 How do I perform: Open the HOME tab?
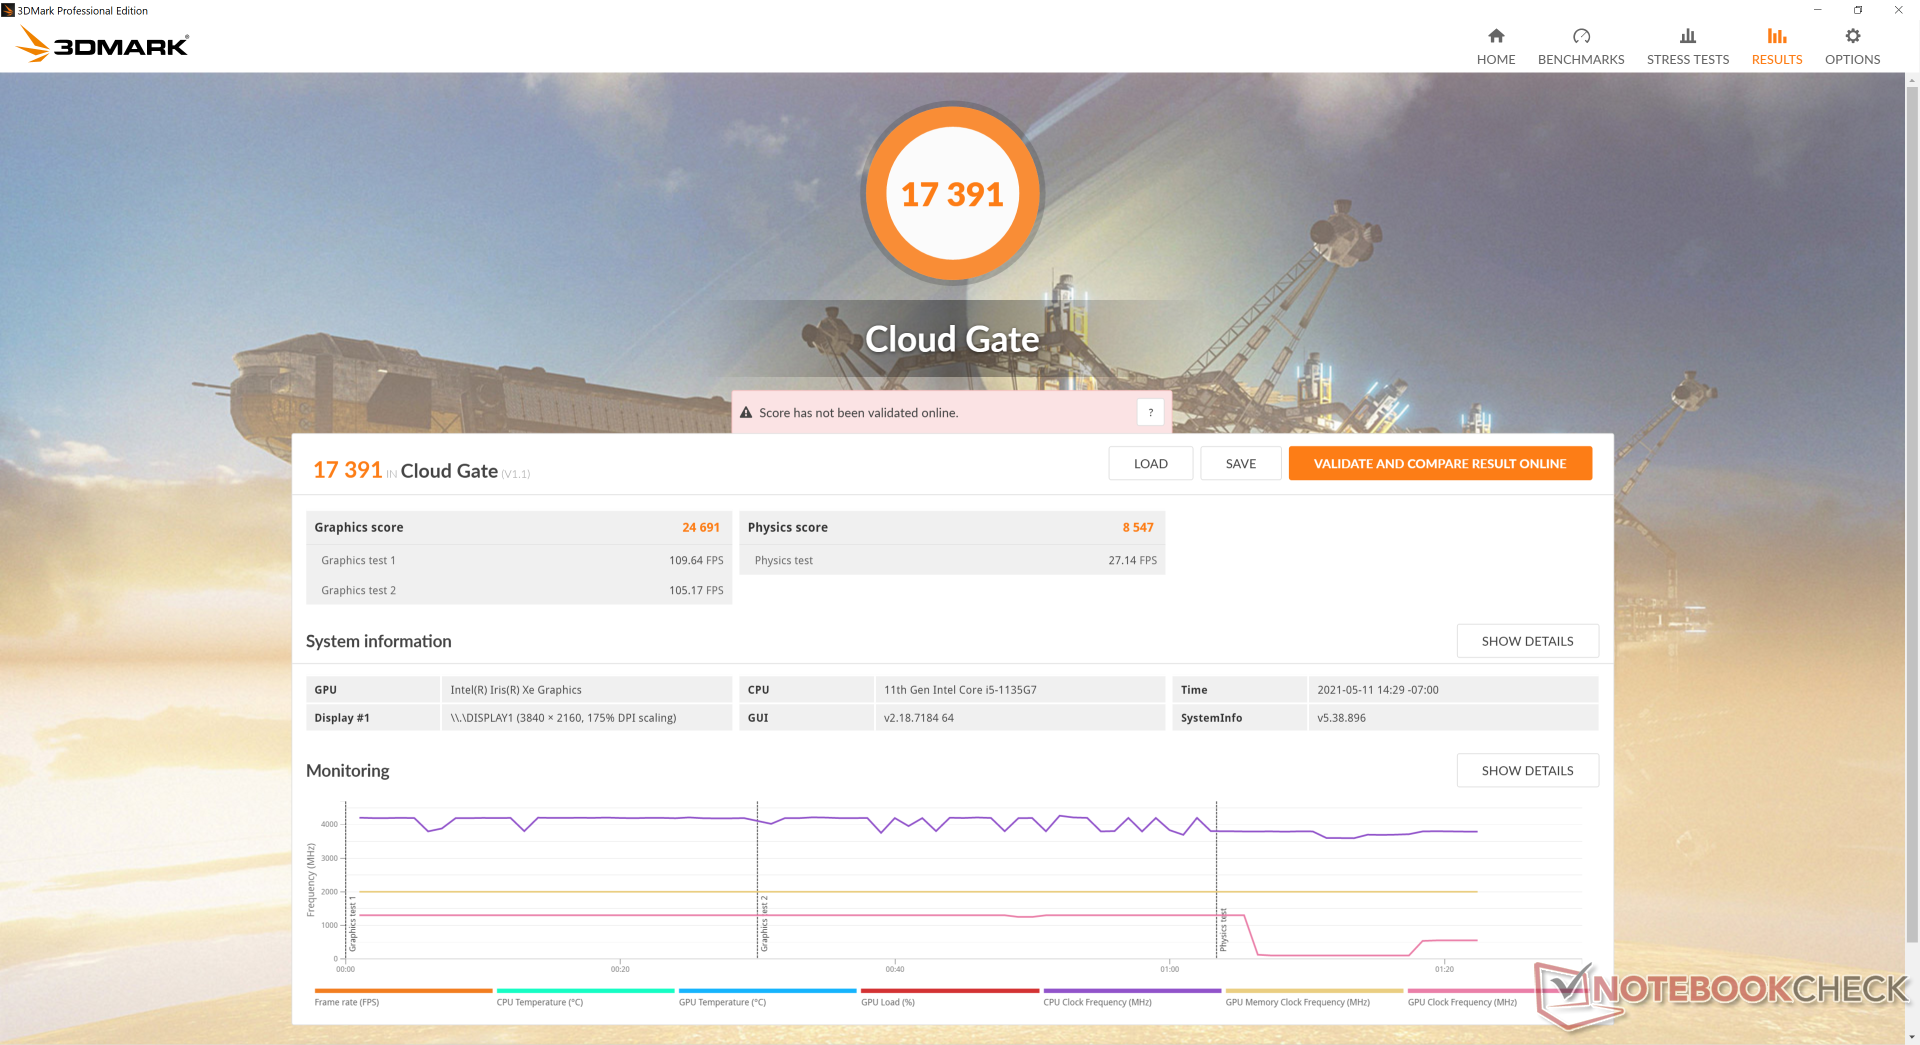(x=1496, y=47)
